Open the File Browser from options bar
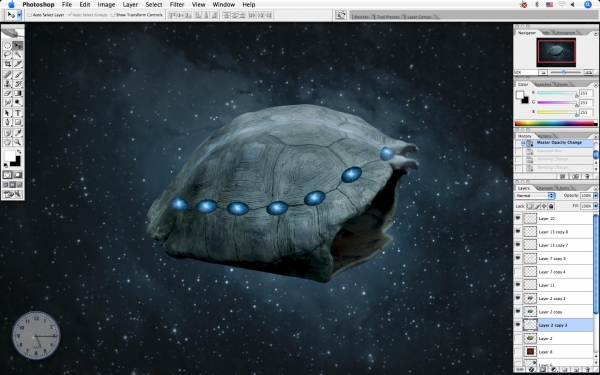 pyautogui.click(x=341, y=15)
